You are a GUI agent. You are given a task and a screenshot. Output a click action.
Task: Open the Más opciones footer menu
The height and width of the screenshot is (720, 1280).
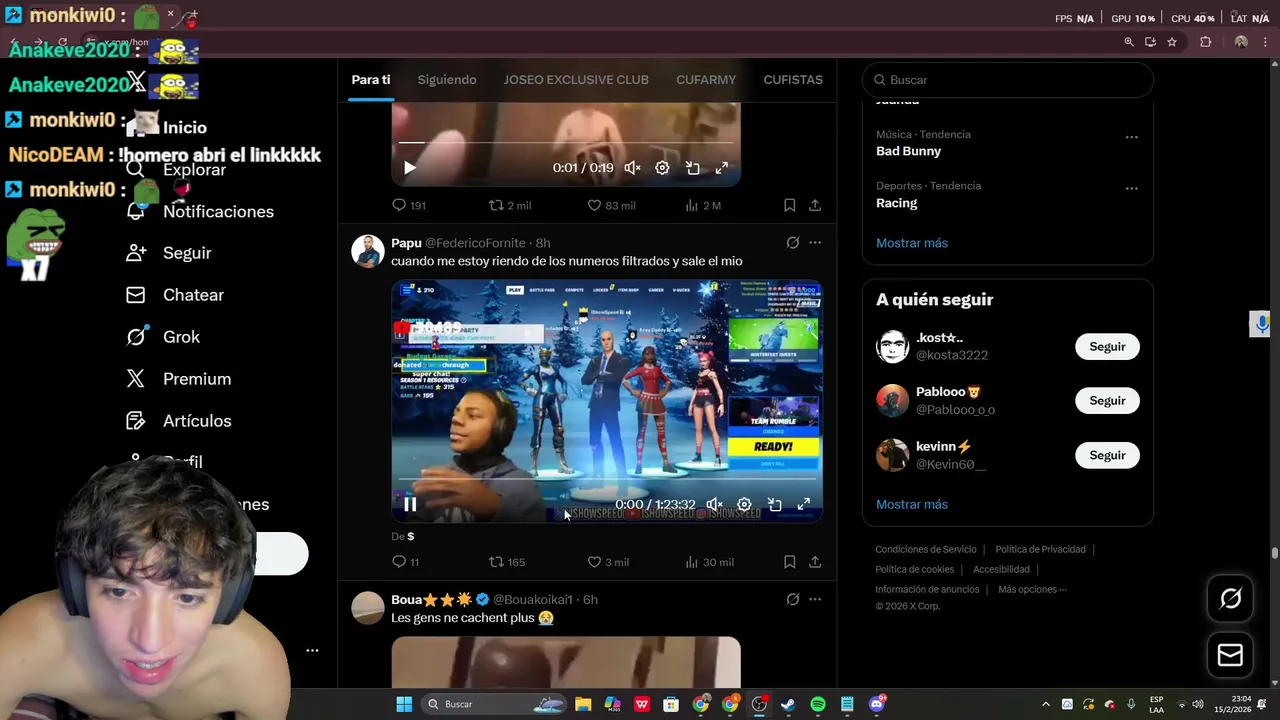[1032, 589]
